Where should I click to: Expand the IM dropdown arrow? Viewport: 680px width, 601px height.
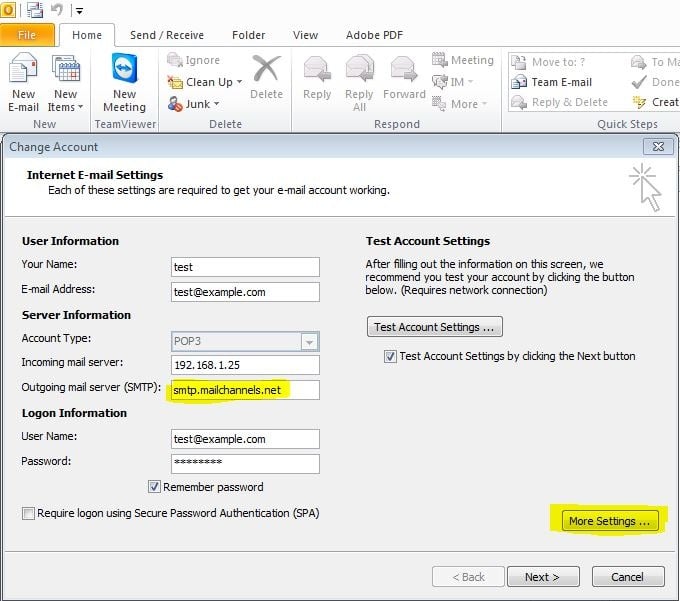470,82
